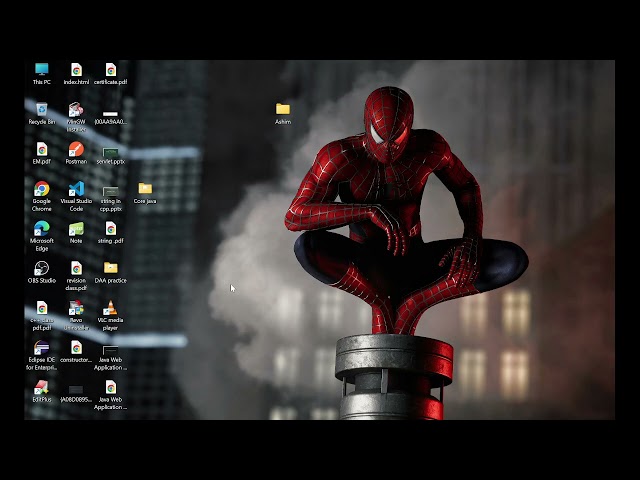Screen dimensions: 640x480
Task: Select the Ashim folder on desktop
Action: tap(283, 113)
